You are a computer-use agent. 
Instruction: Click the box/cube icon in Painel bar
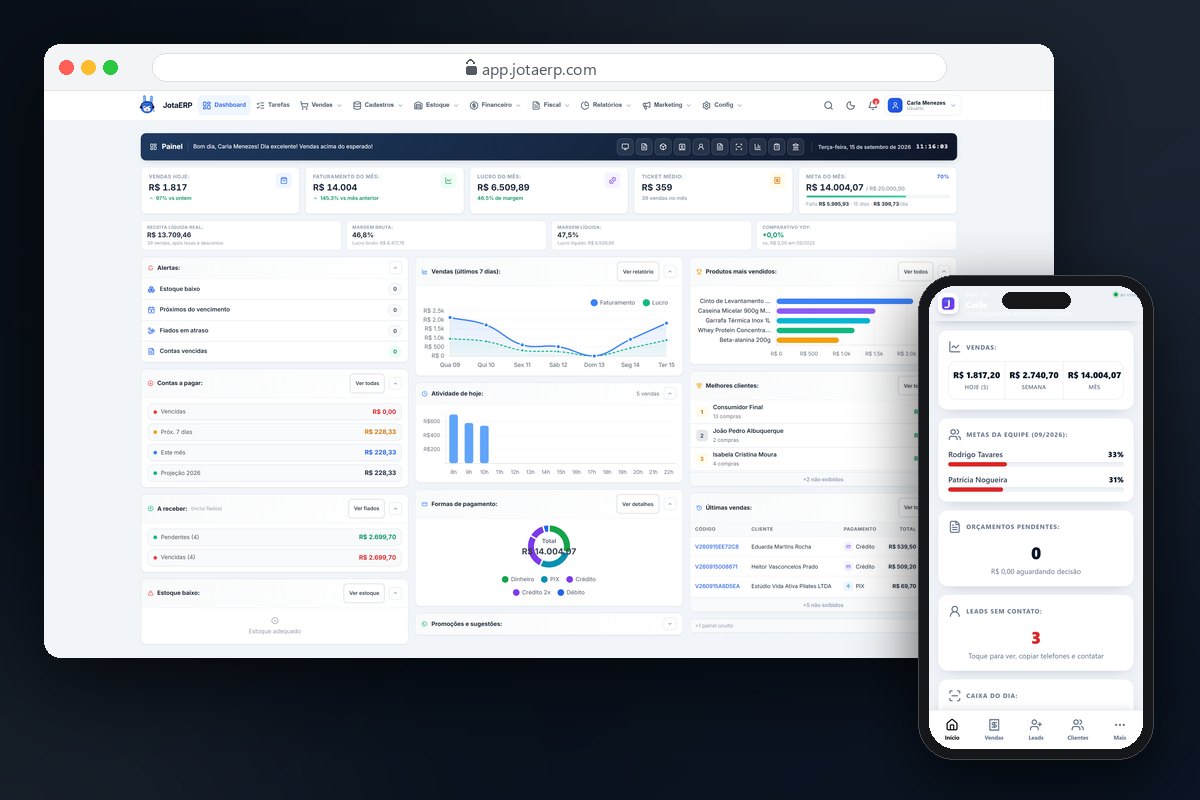pos(663,147)
